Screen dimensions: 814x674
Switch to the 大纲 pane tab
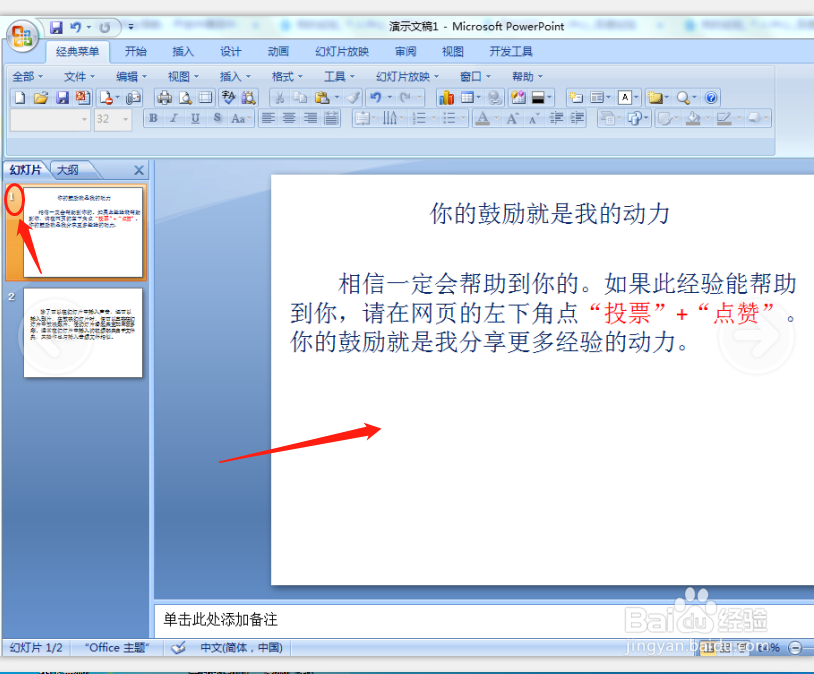click(68, 170)
